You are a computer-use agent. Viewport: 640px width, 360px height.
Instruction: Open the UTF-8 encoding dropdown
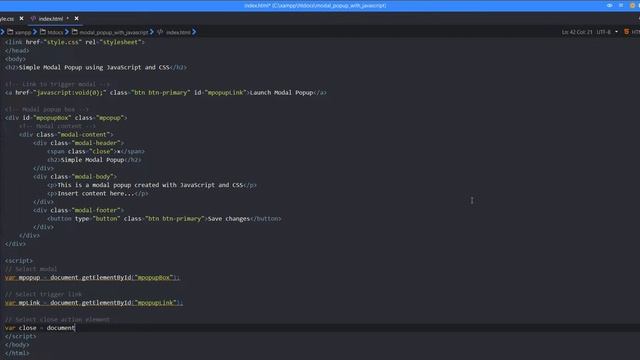[607, 32]
